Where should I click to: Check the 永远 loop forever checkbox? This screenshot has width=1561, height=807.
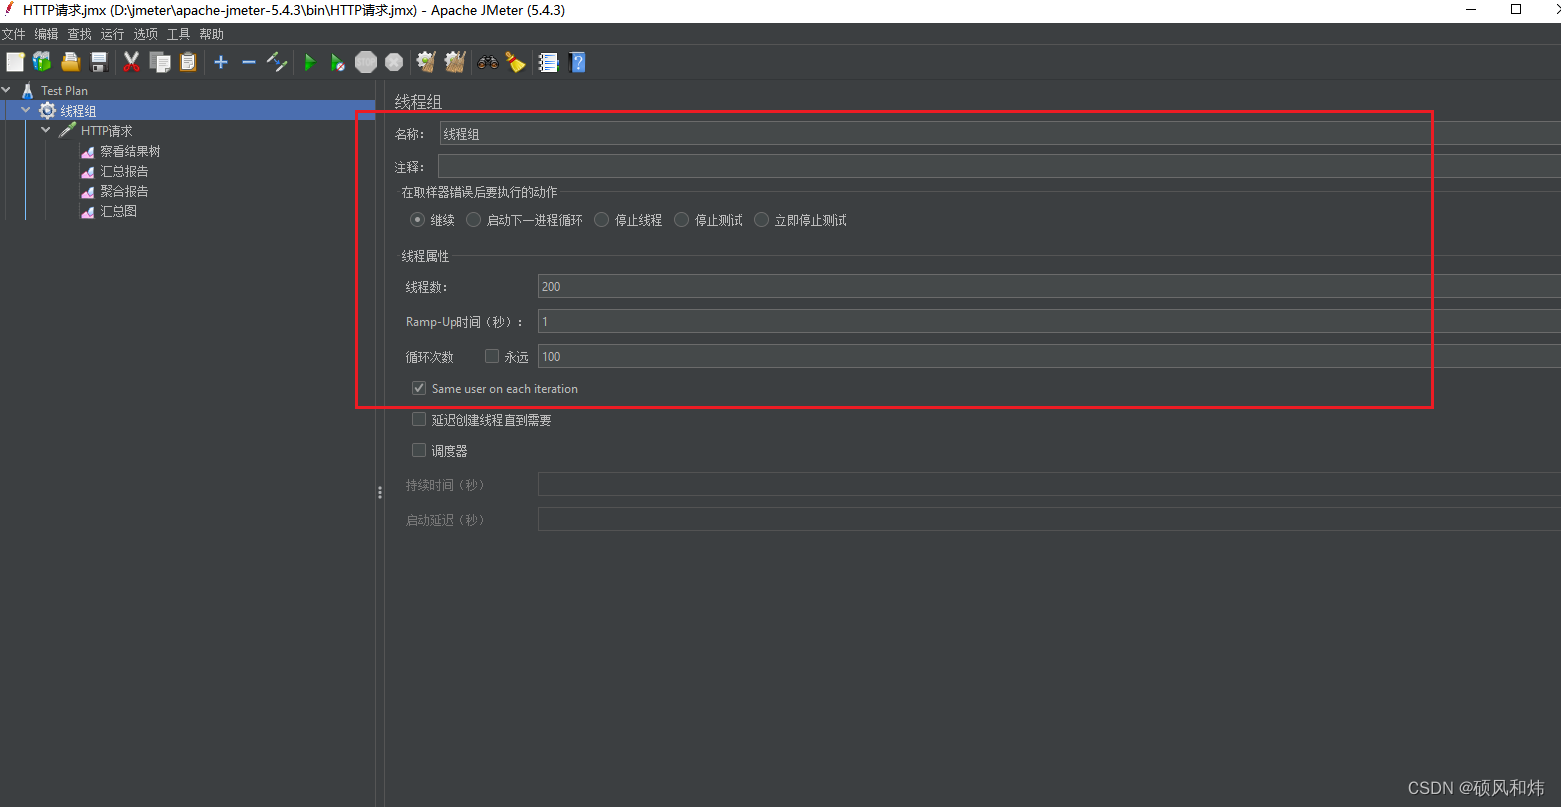point(492,356)
